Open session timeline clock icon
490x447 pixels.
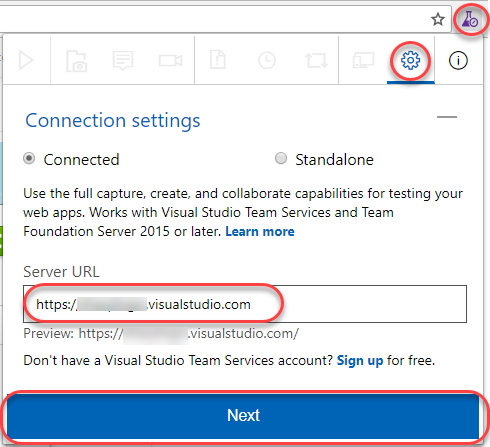coord(267,60)
